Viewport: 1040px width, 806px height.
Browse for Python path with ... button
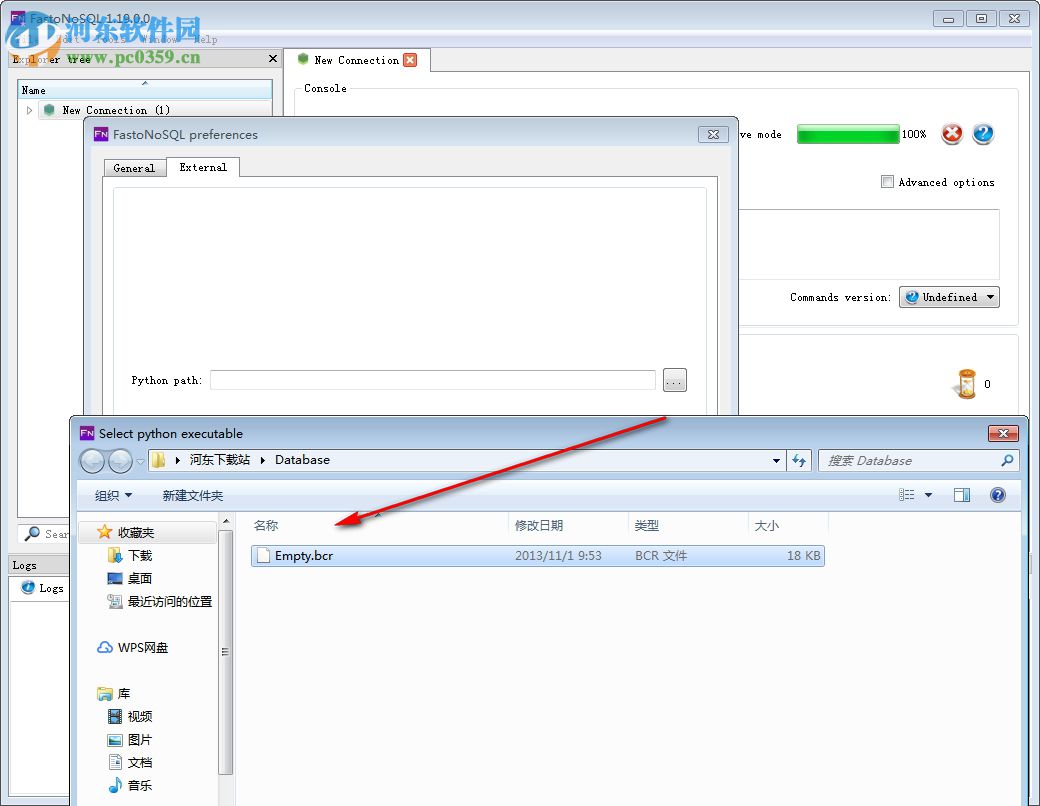coord(675,380)
